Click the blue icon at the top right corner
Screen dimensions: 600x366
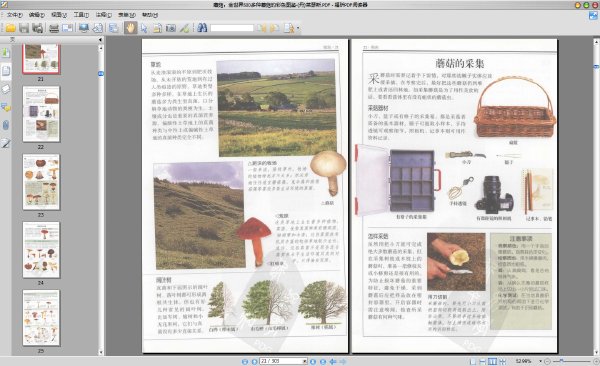[593, 16]
